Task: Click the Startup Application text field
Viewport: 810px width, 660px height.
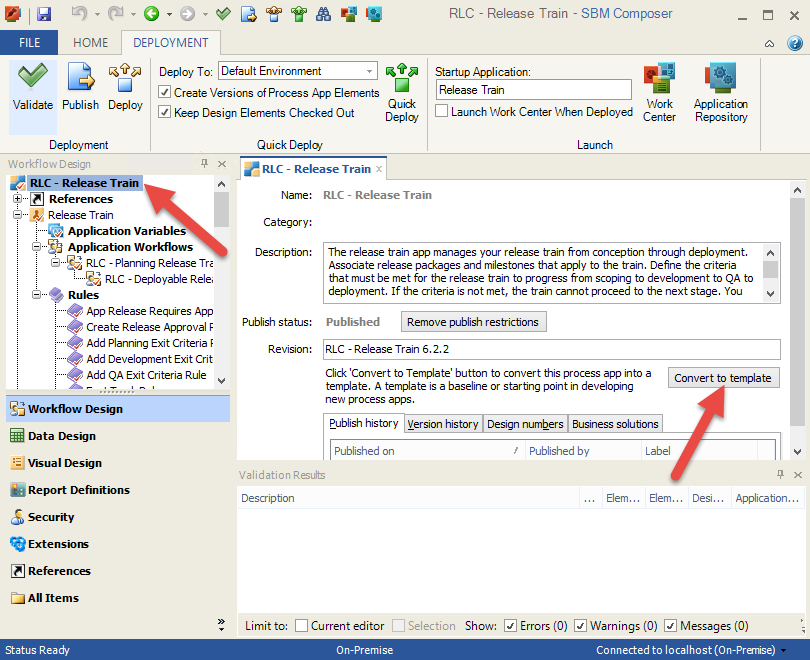Action: [x=533, y=90]
